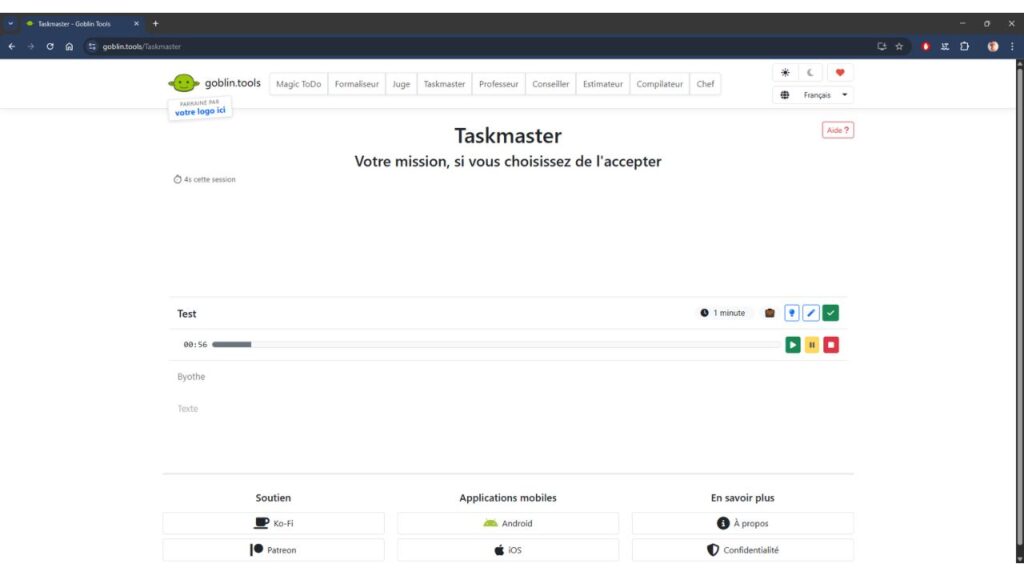The height and width of the screenshot is (576, 1024).
Task: Switch to dark theme moon icon
Action: 810,72
